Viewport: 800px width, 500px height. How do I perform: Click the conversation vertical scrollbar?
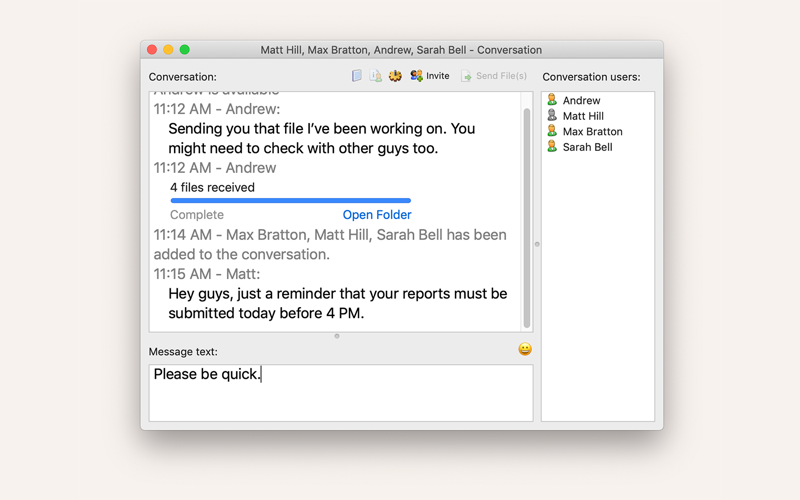tap(527, 218)
